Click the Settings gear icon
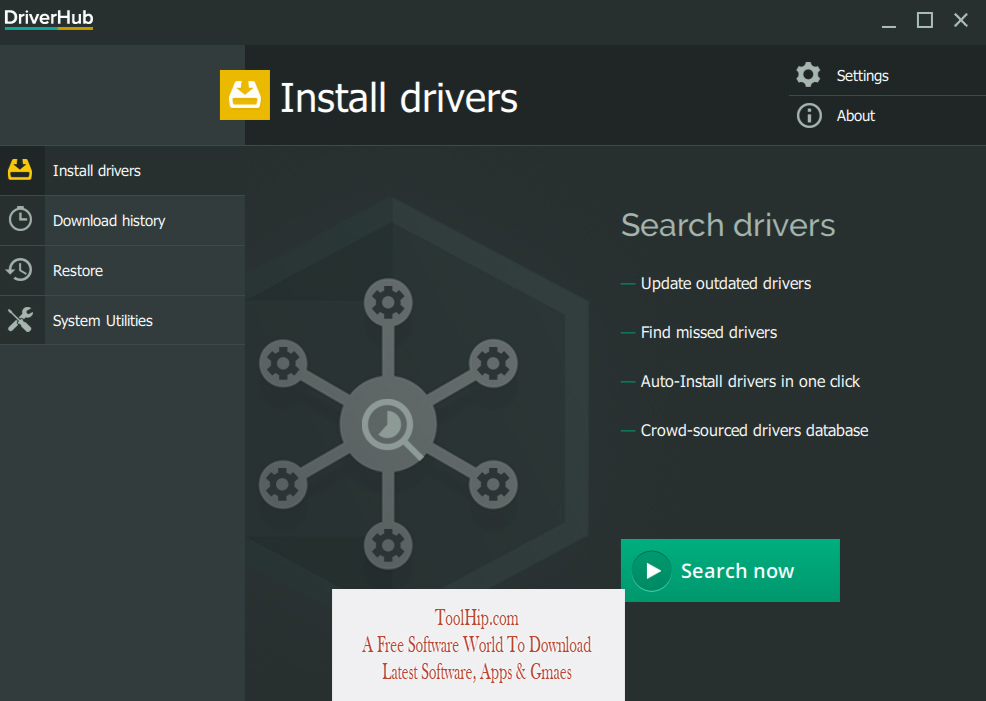Viewport: 986px width, 701px height. click(808, 75)
